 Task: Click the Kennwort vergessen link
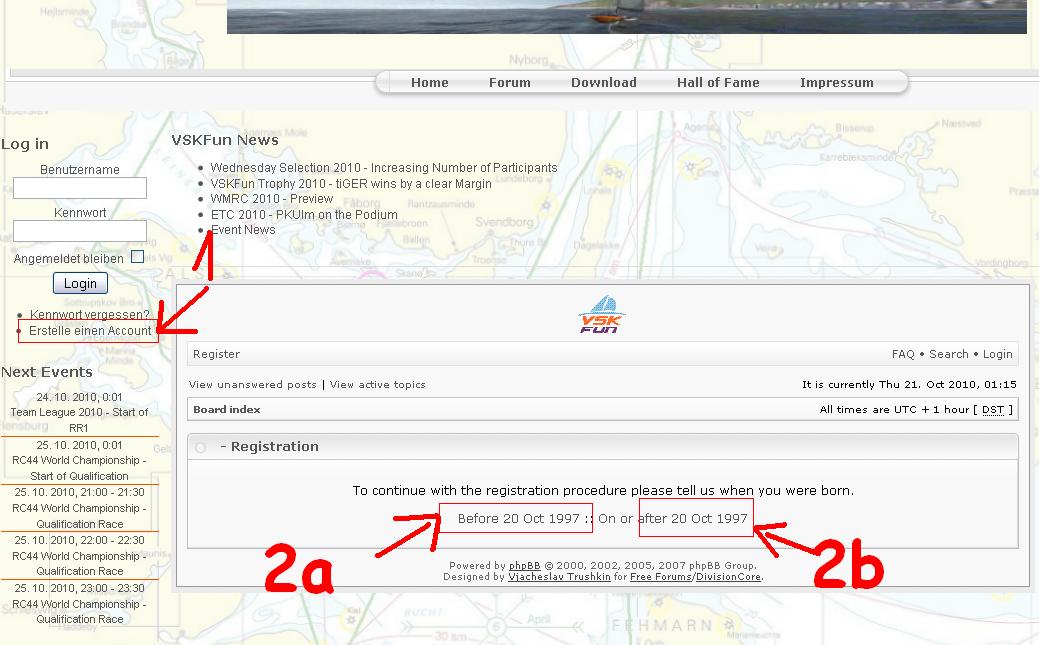coord(89,315)
